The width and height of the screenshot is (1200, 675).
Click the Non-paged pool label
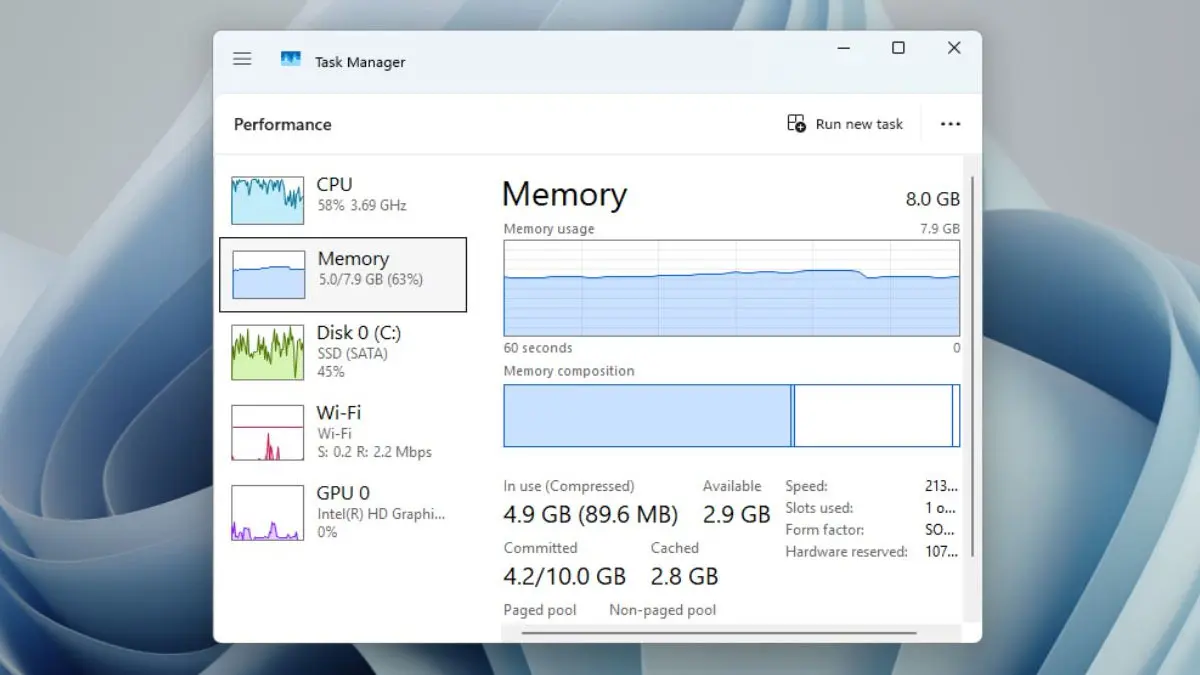pos(663,610)
